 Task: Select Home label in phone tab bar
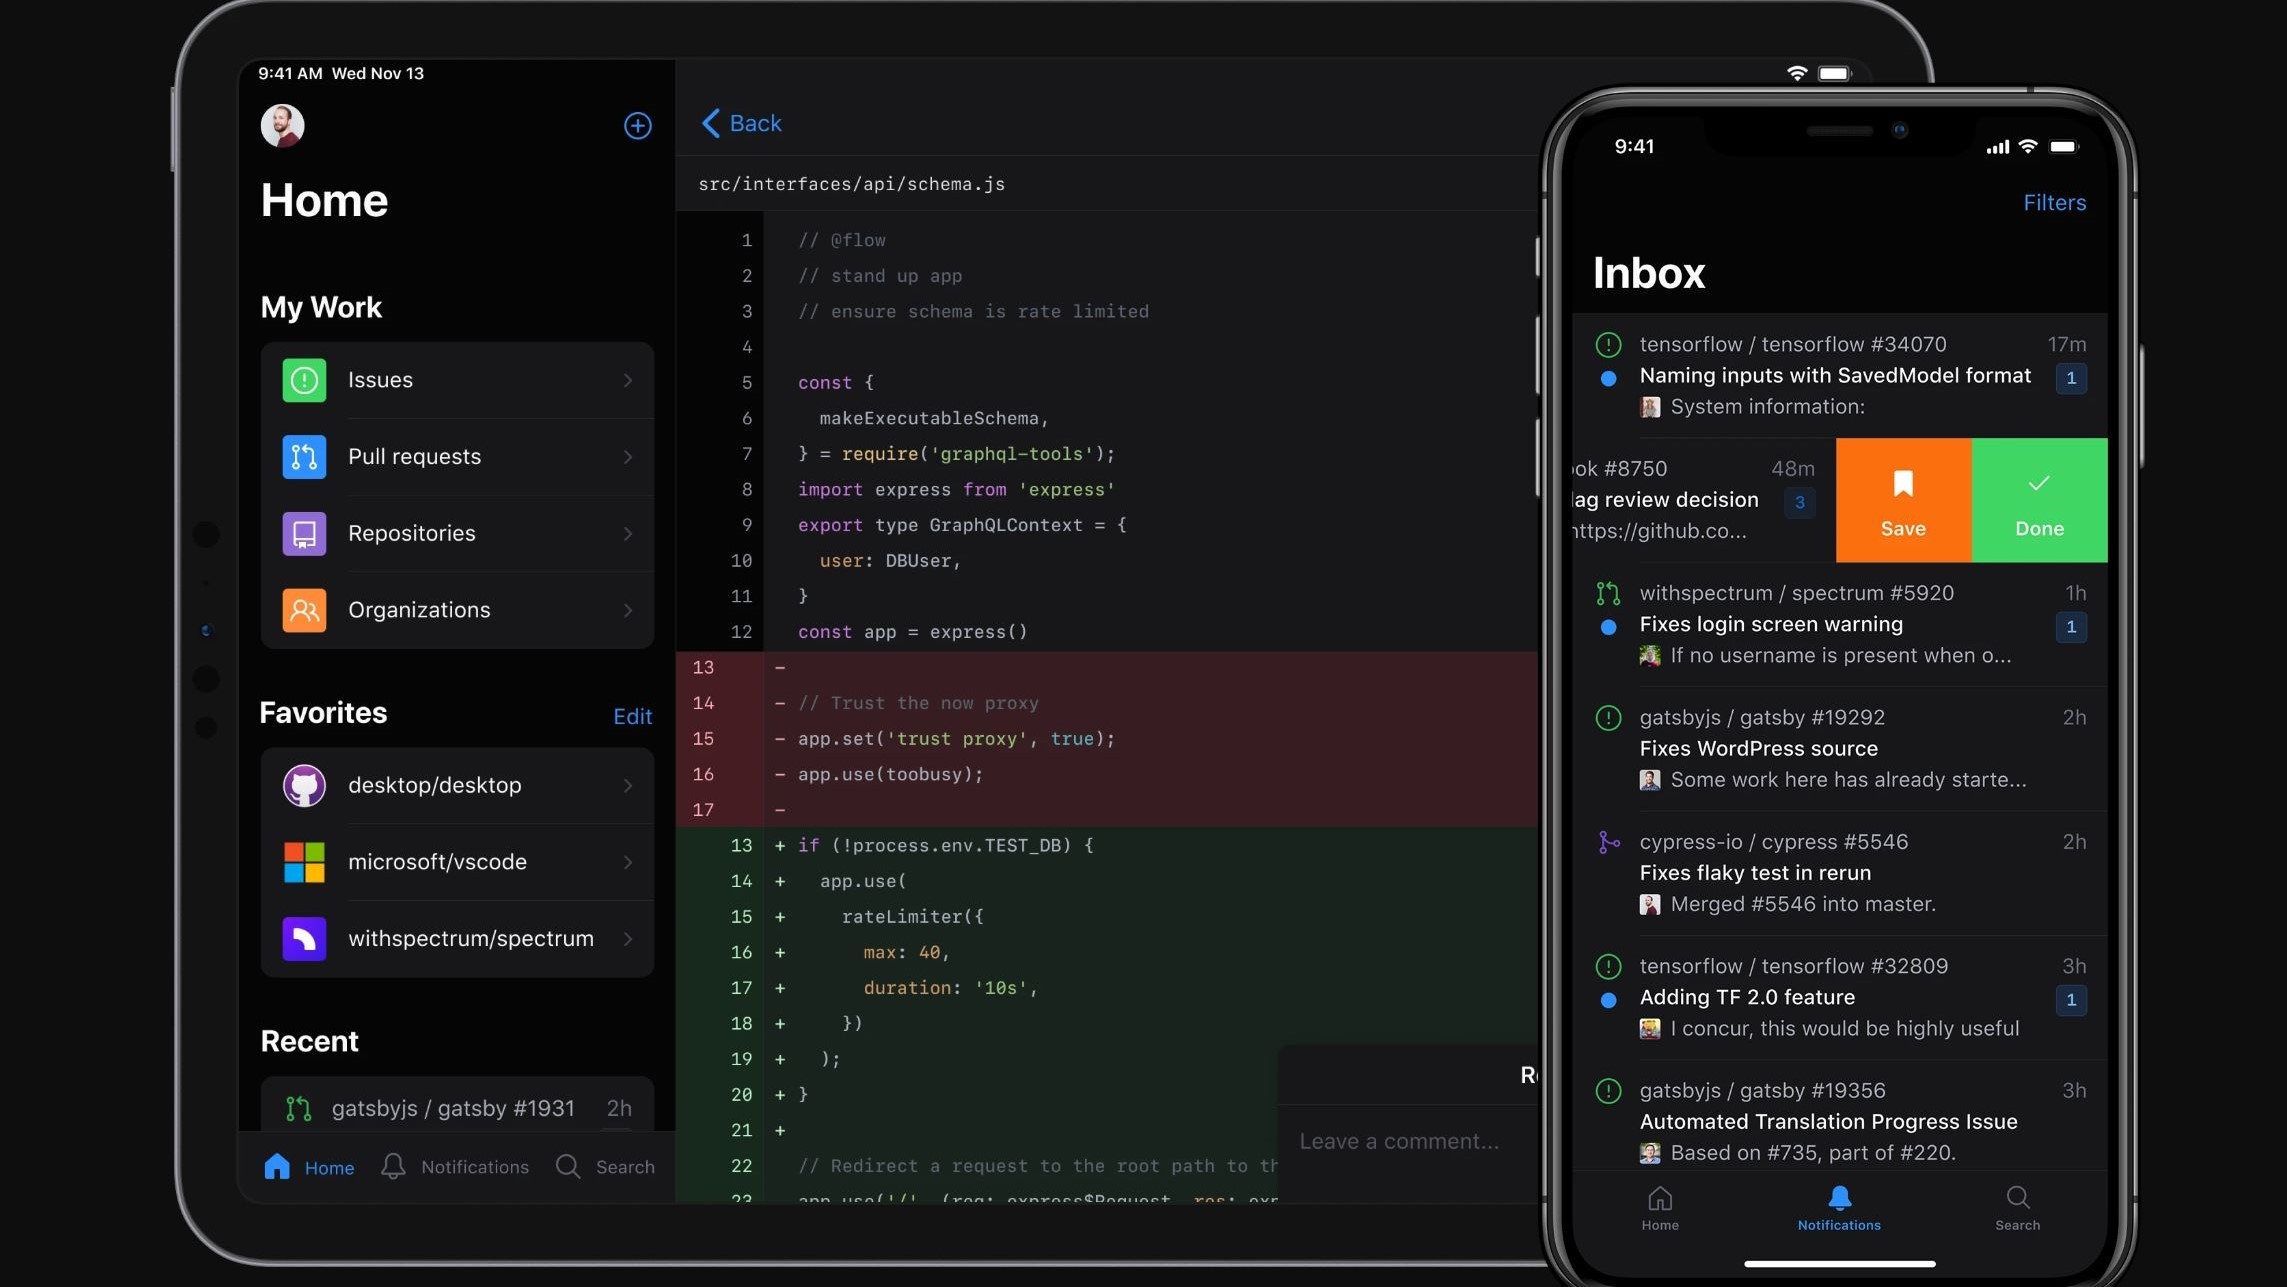pyautogui.click(x=1660, y=1225)
